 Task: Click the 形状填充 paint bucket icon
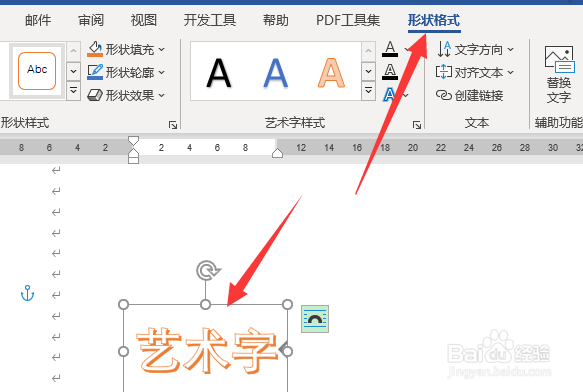click(95, 49)
